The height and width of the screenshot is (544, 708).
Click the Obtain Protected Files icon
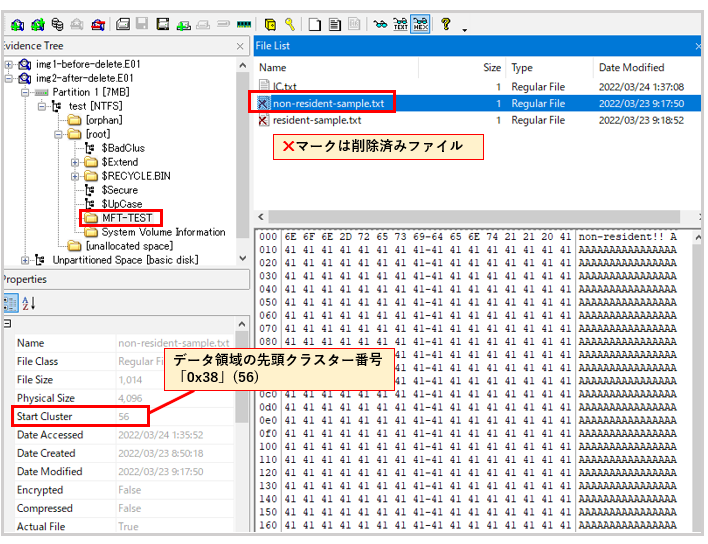point(270,24)
